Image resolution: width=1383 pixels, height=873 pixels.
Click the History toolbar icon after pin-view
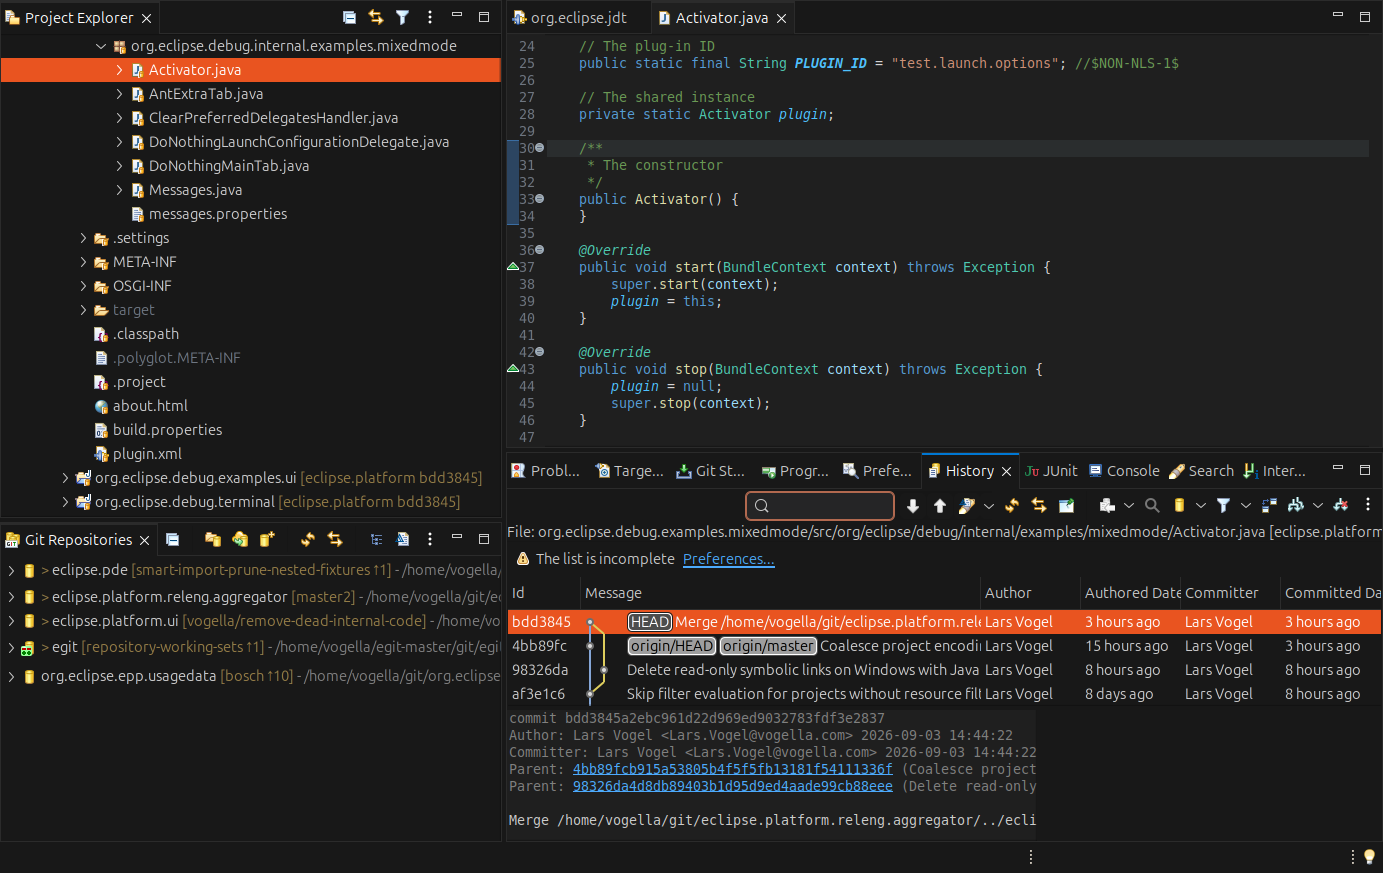coord(1107,506)
